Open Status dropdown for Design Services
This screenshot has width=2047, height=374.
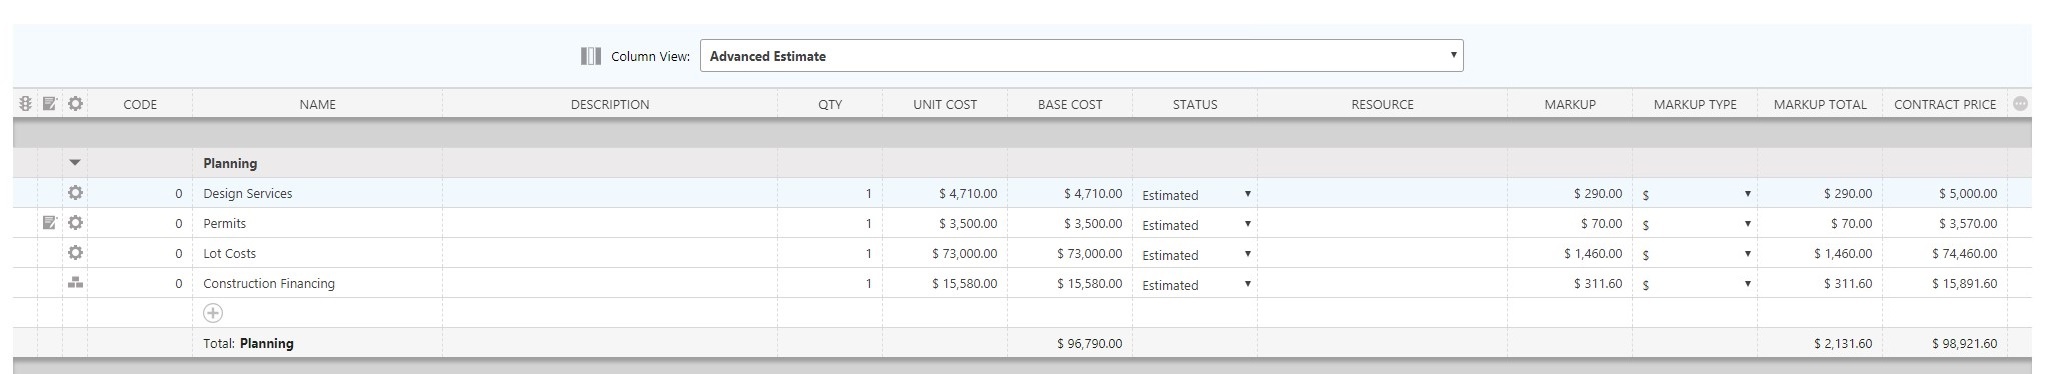[x=1196, y=194]
